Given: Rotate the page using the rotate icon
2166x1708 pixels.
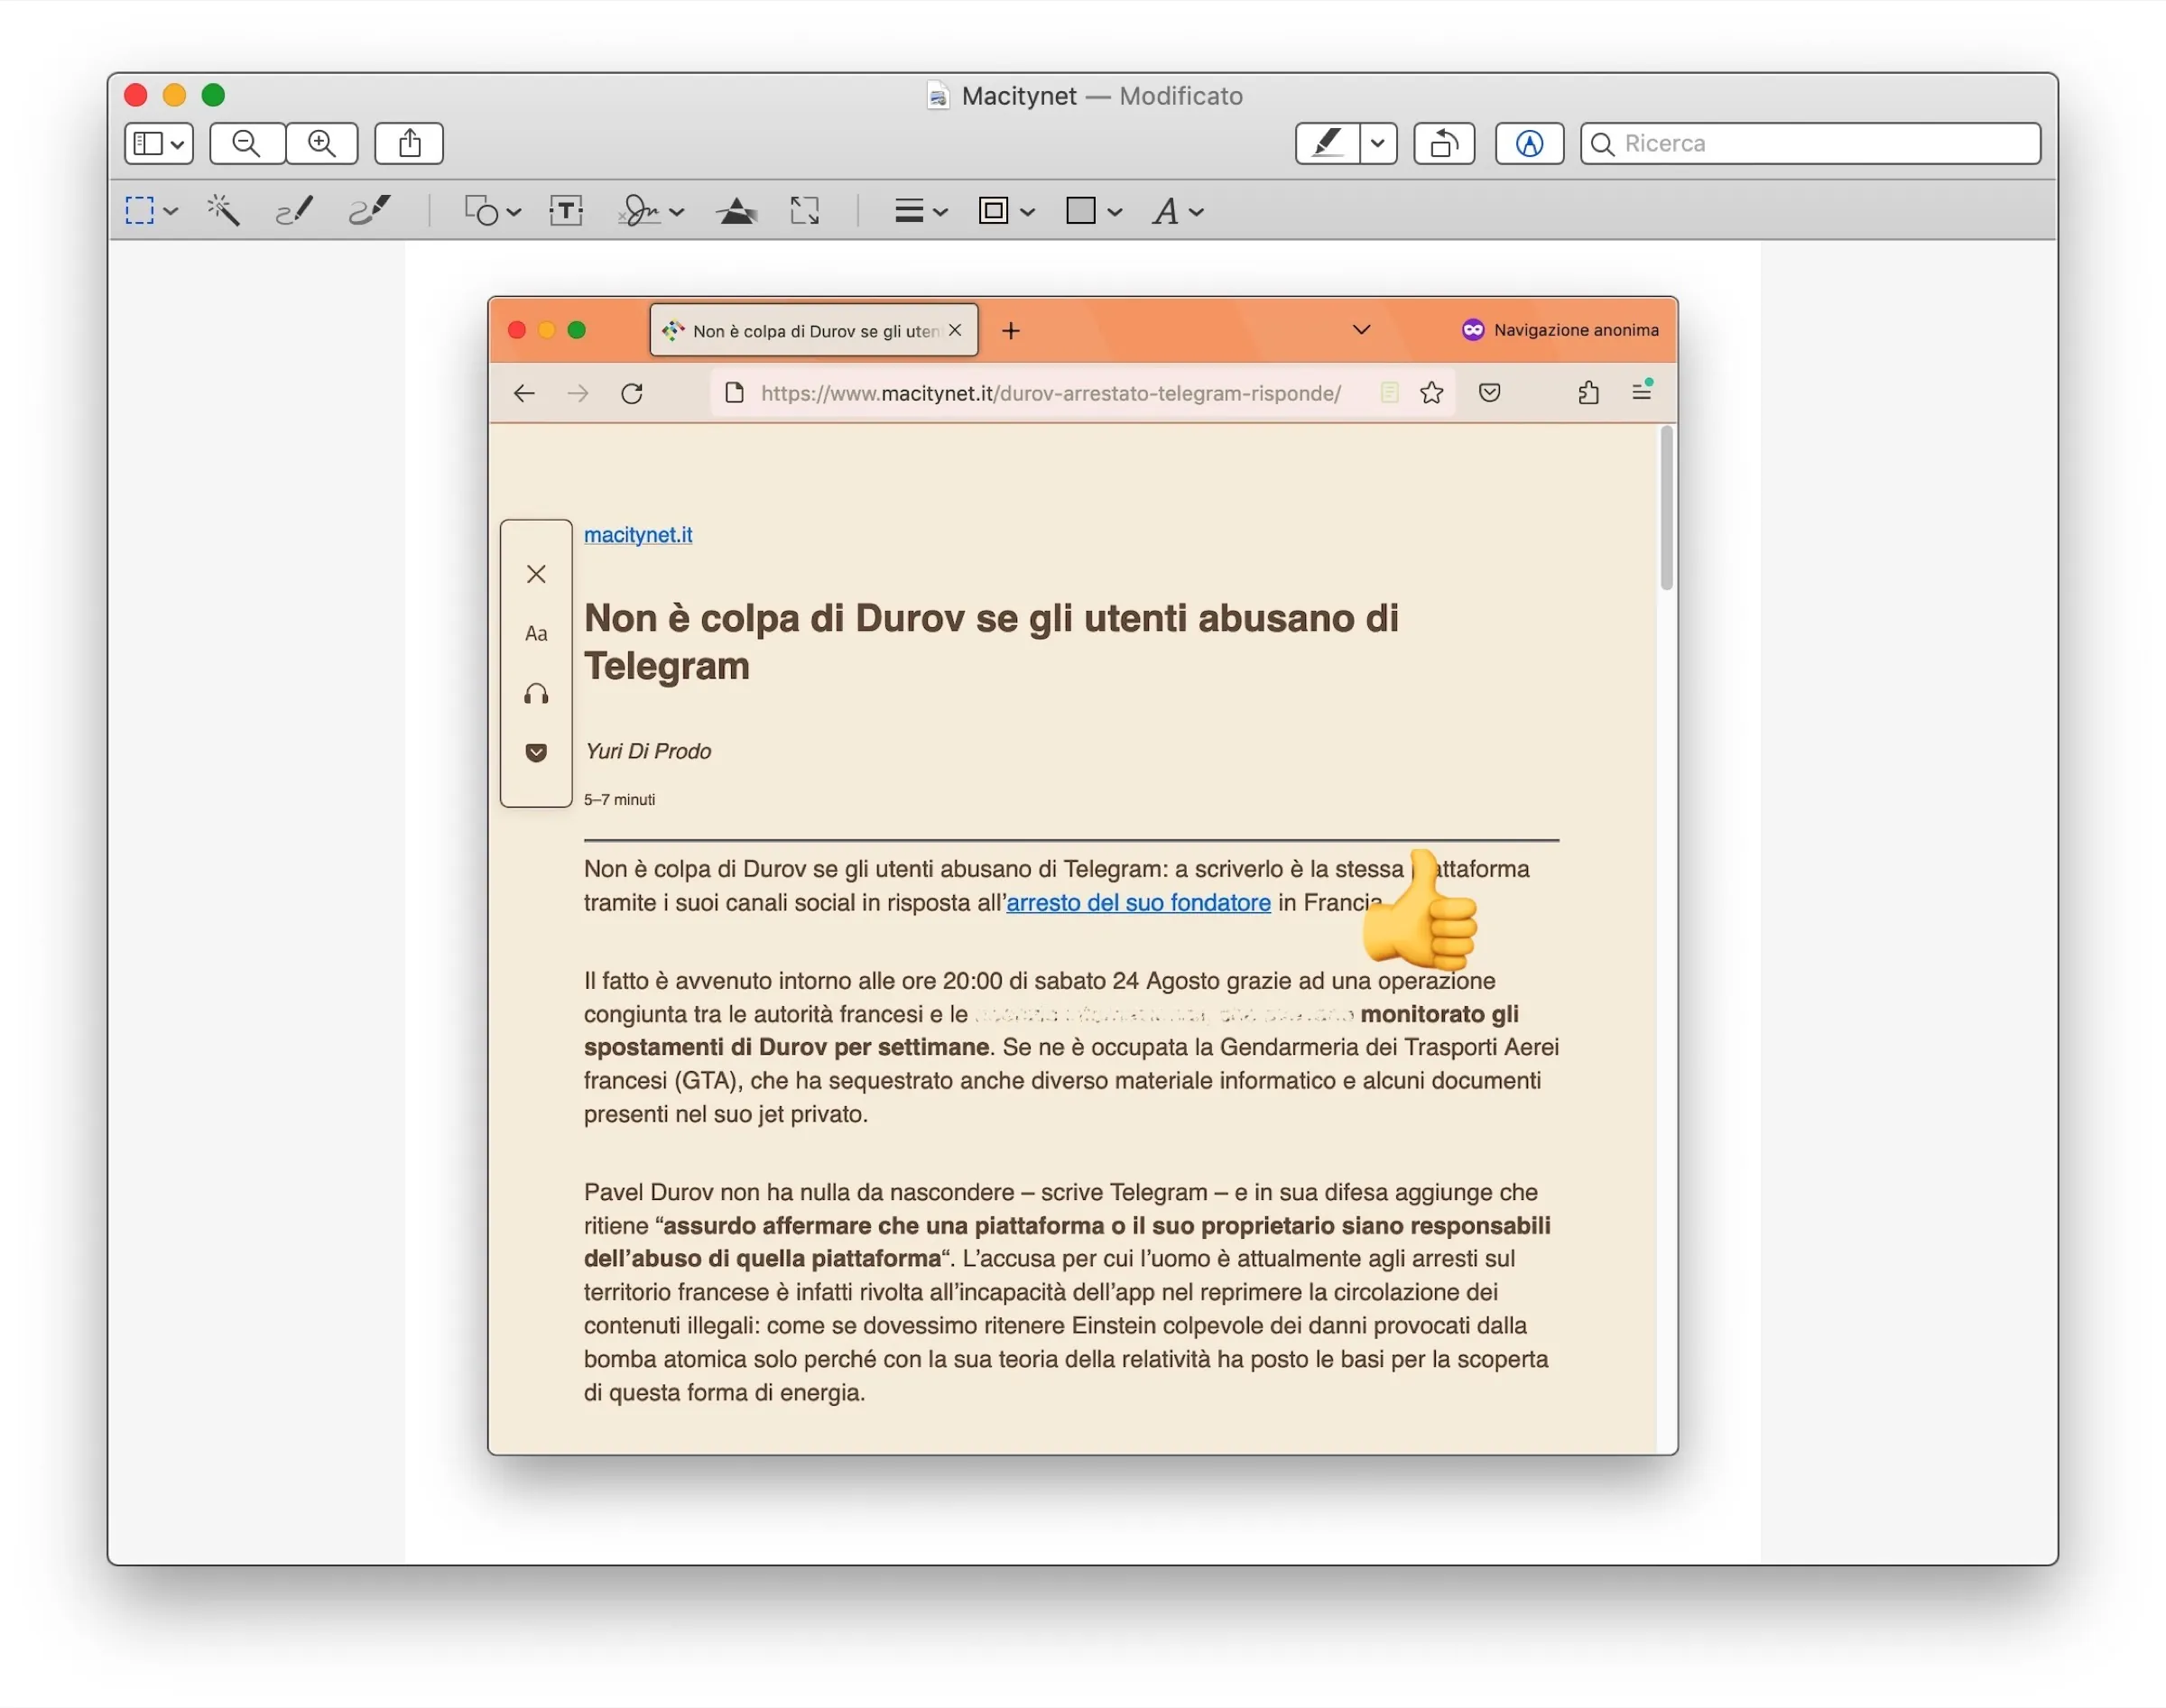Looking at the screenshot, I should pos(1444,143).
